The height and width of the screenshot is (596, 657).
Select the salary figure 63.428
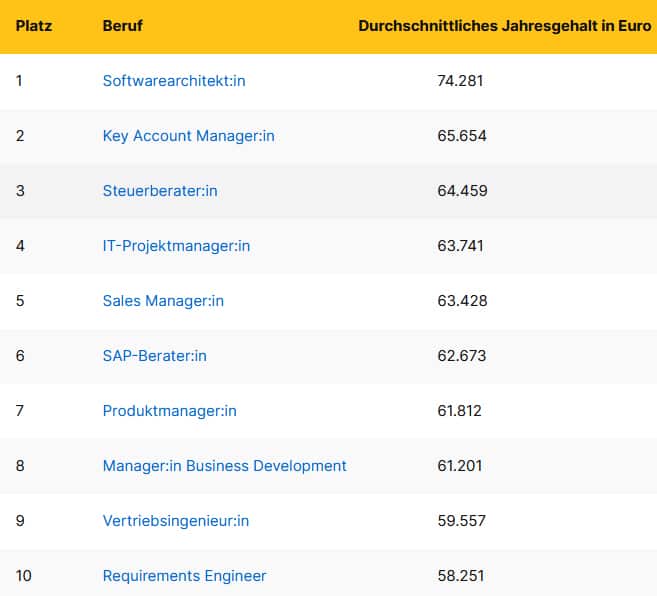tap(462, 301)
